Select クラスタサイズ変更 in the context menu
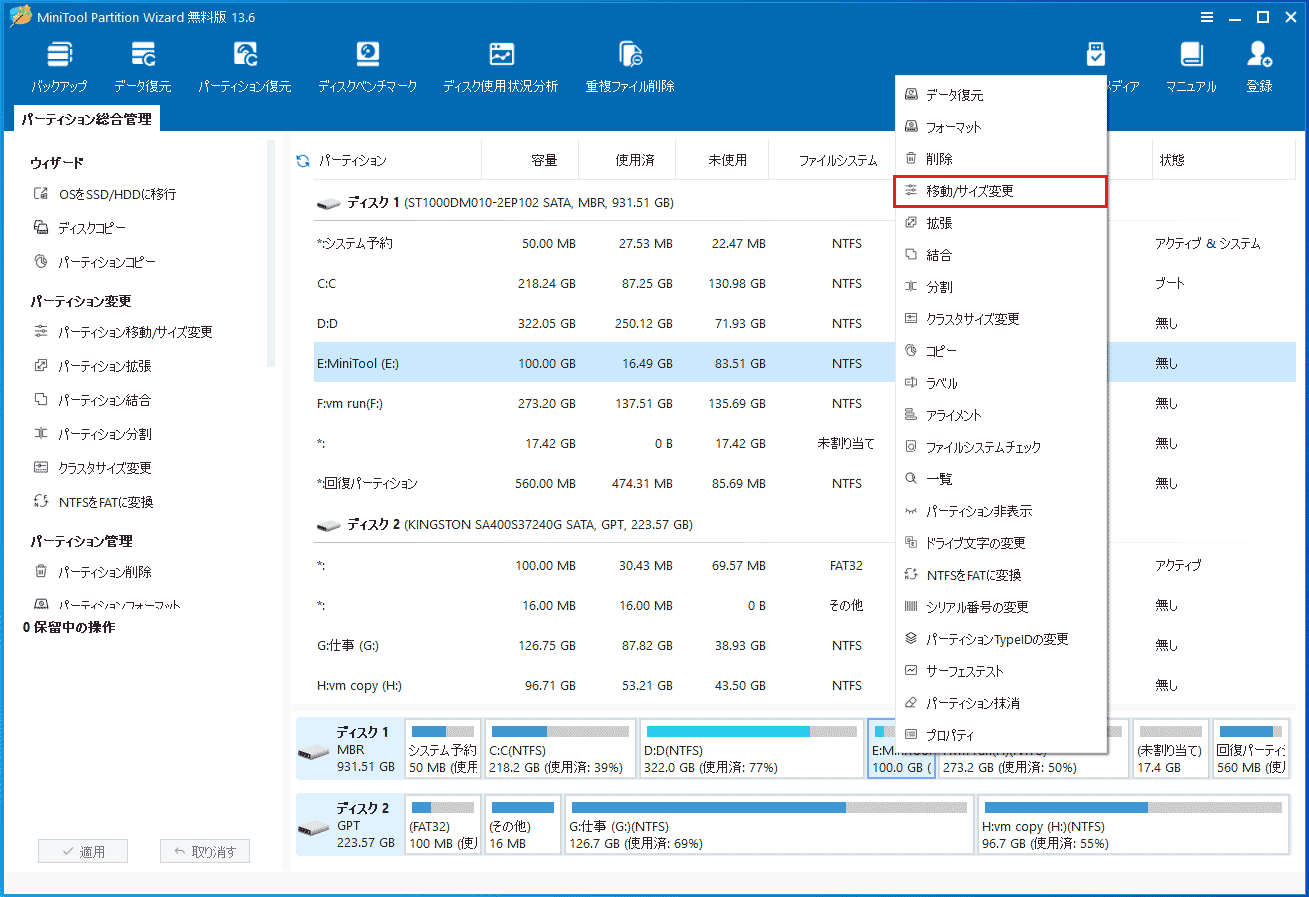The height and width of the screenshot is (897, 1309). pyautogui.click(x=1001, y=319)
